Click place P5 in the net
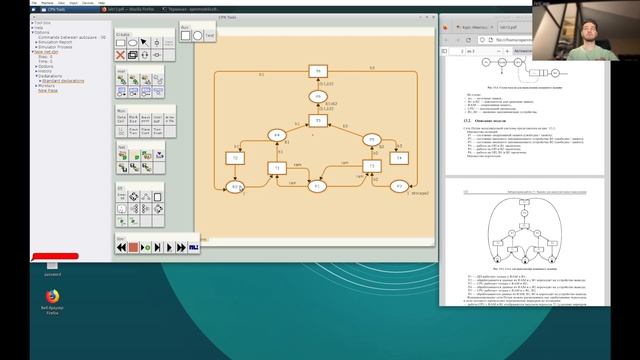The width and height of the screenshot is (640, 360). 371,140
